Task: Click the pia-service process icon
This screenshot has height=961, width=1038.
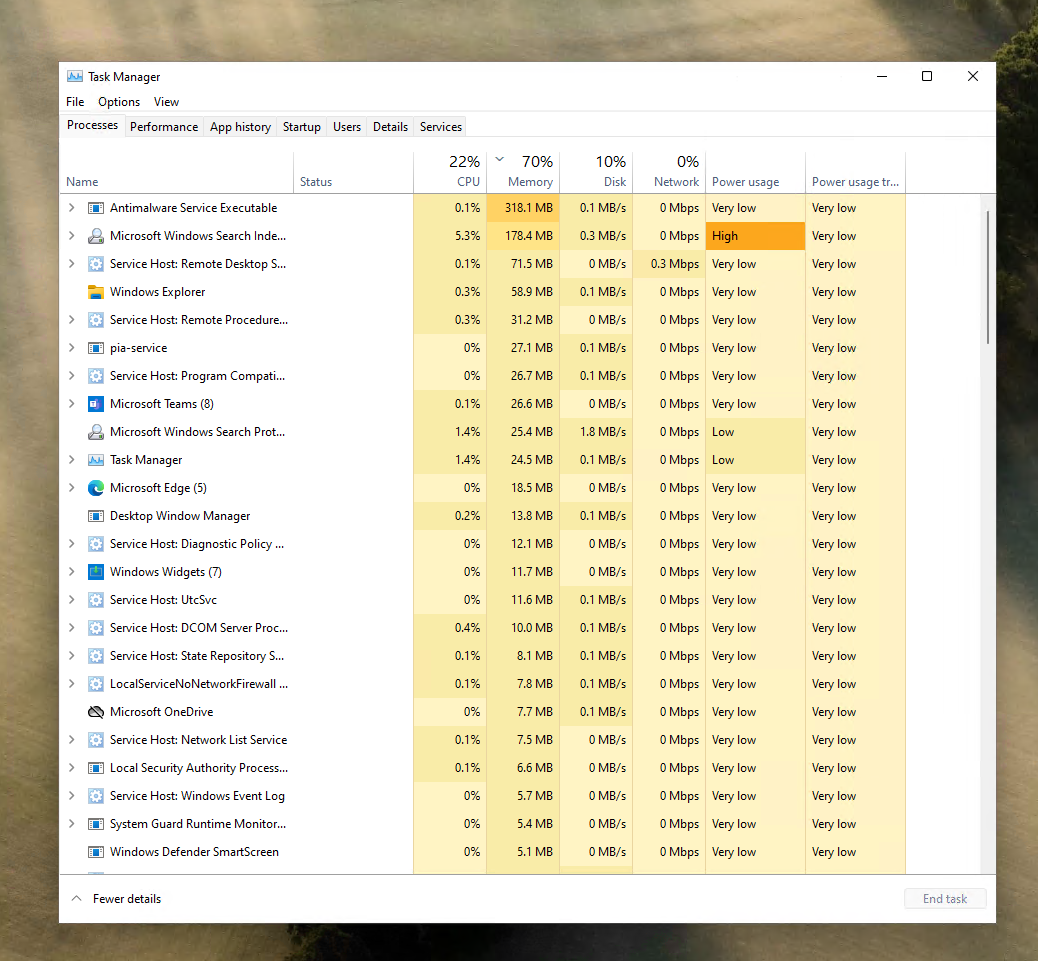Action: (x=96, y=348)
